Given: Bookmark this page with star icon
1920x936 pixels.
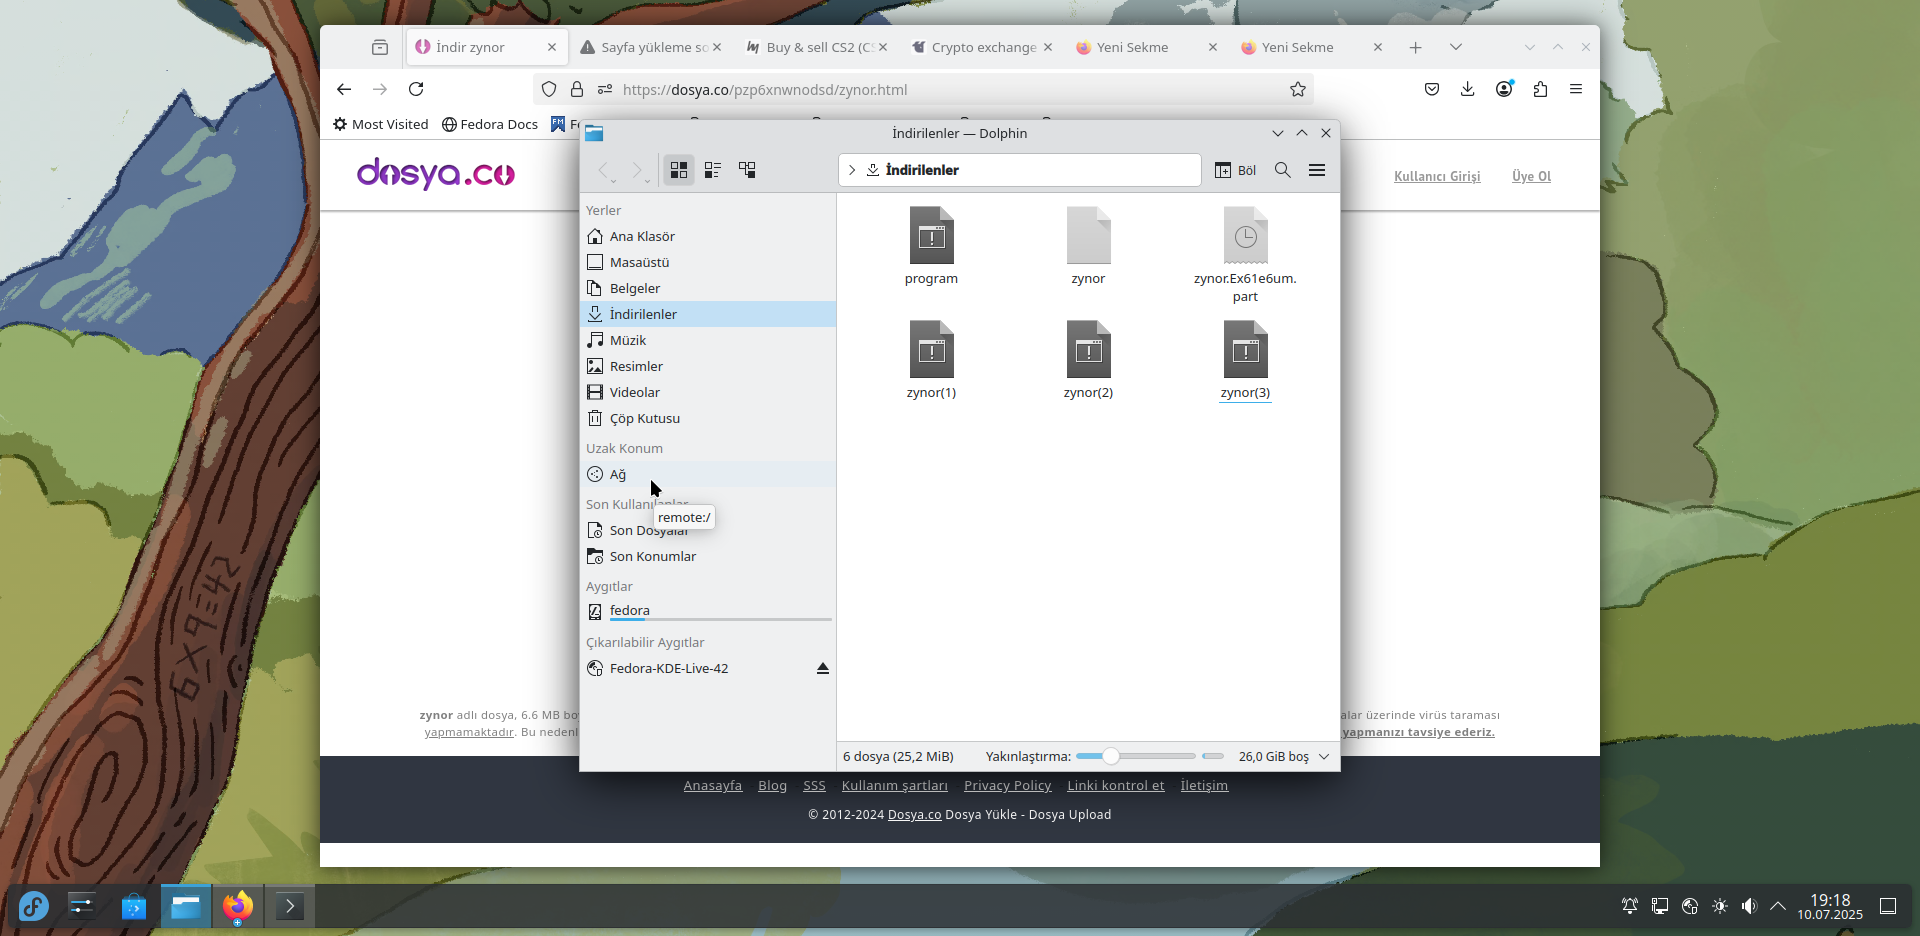Looking at the screenshot, I should (1298, 89).
